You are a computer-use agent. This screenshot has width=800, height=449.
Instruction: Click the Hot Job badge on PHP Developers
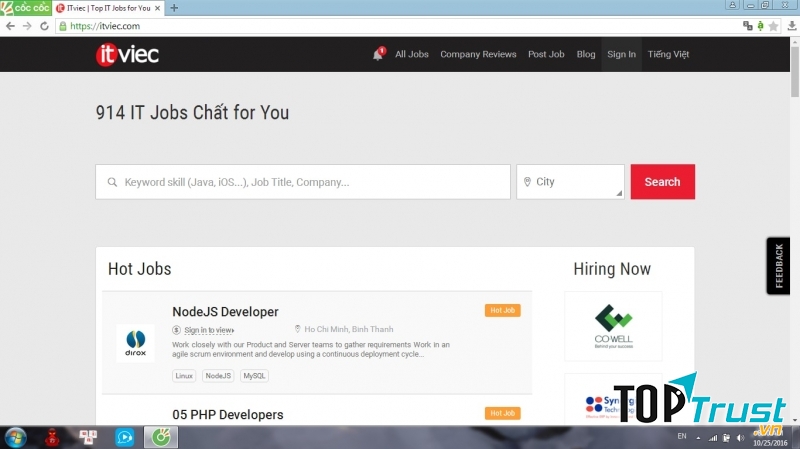click(x=503, y=413)
